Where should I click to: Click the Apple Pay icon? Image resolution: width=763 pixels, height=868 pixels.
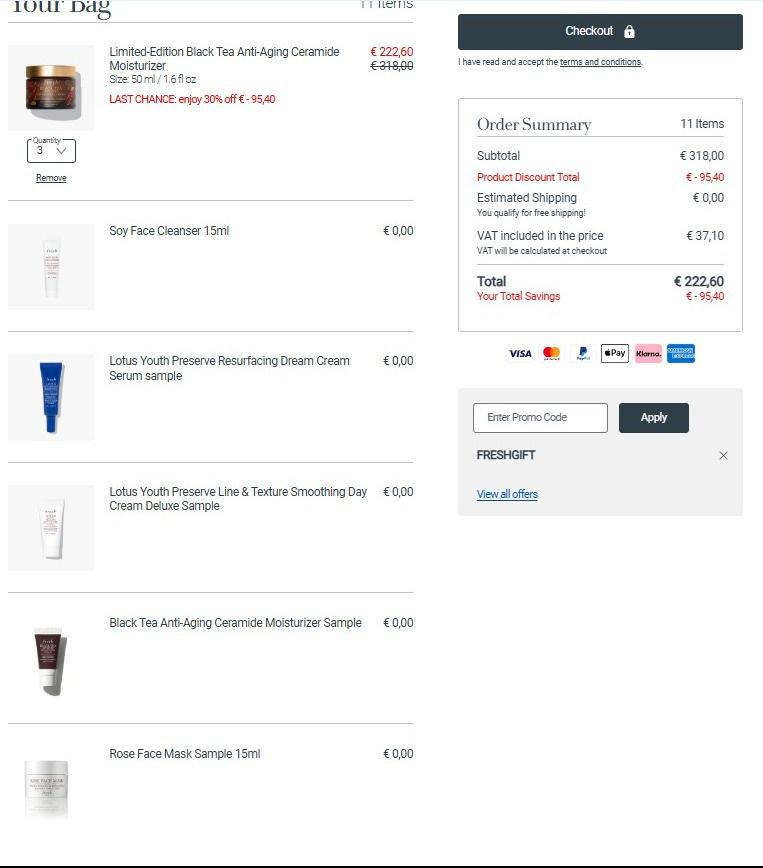[615, 353]
